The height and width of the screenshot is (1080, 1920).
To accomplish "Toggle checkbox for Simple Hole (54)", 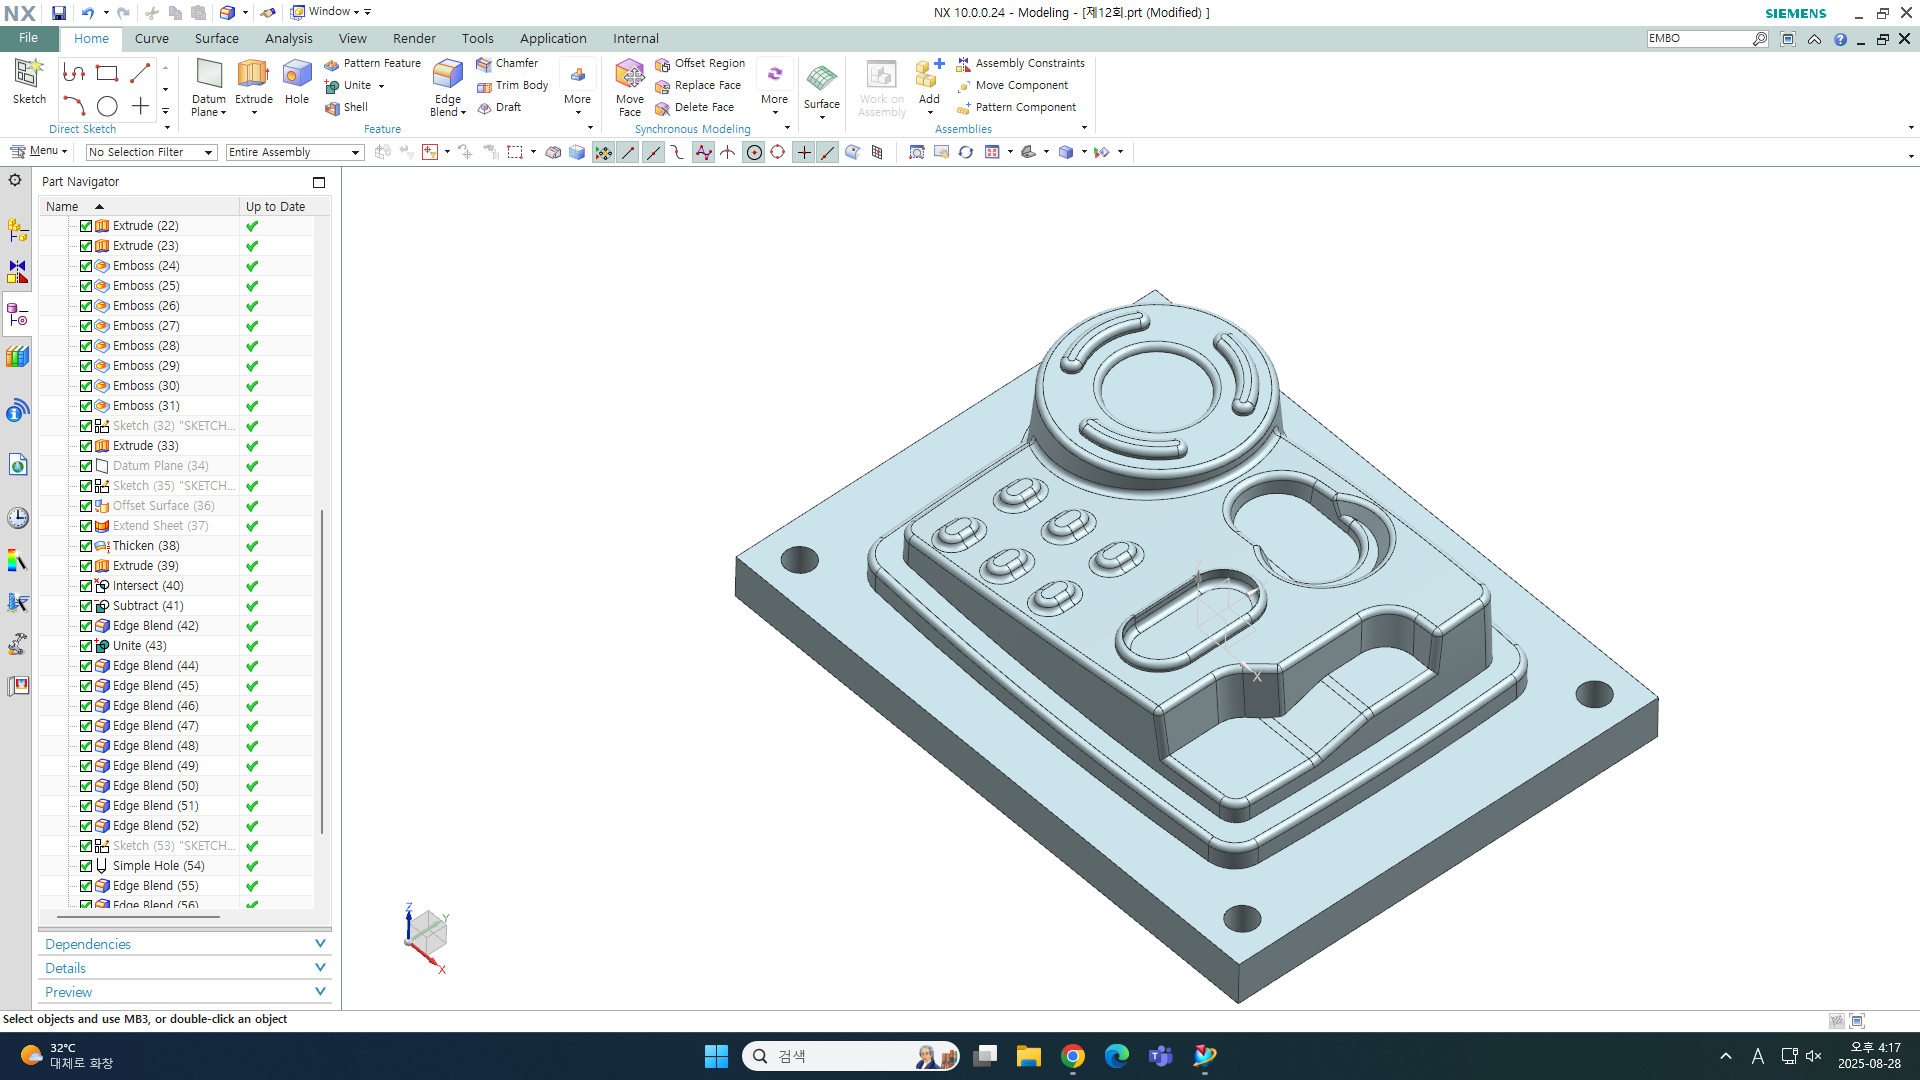I will 86,866.
